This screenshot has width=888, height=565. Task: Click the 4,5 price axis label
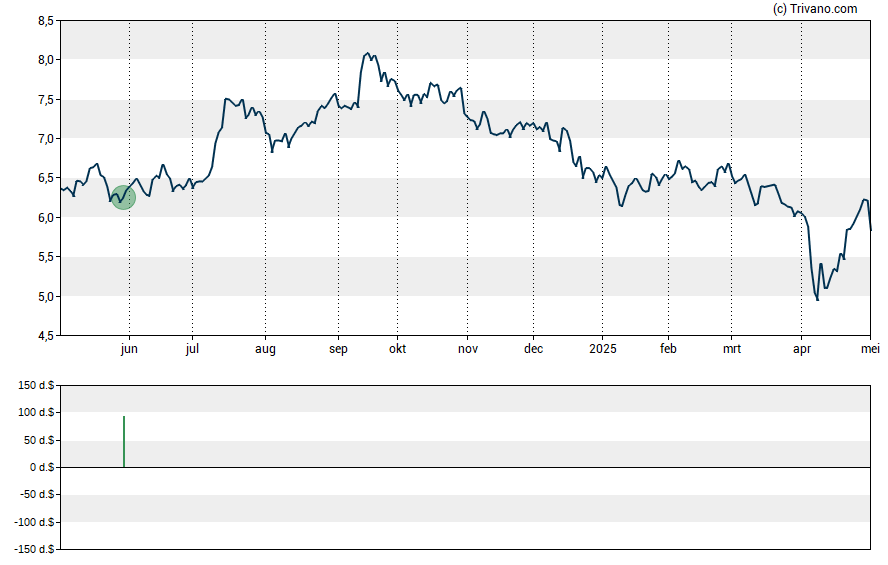pyautogui.click(x=46, y=336)
